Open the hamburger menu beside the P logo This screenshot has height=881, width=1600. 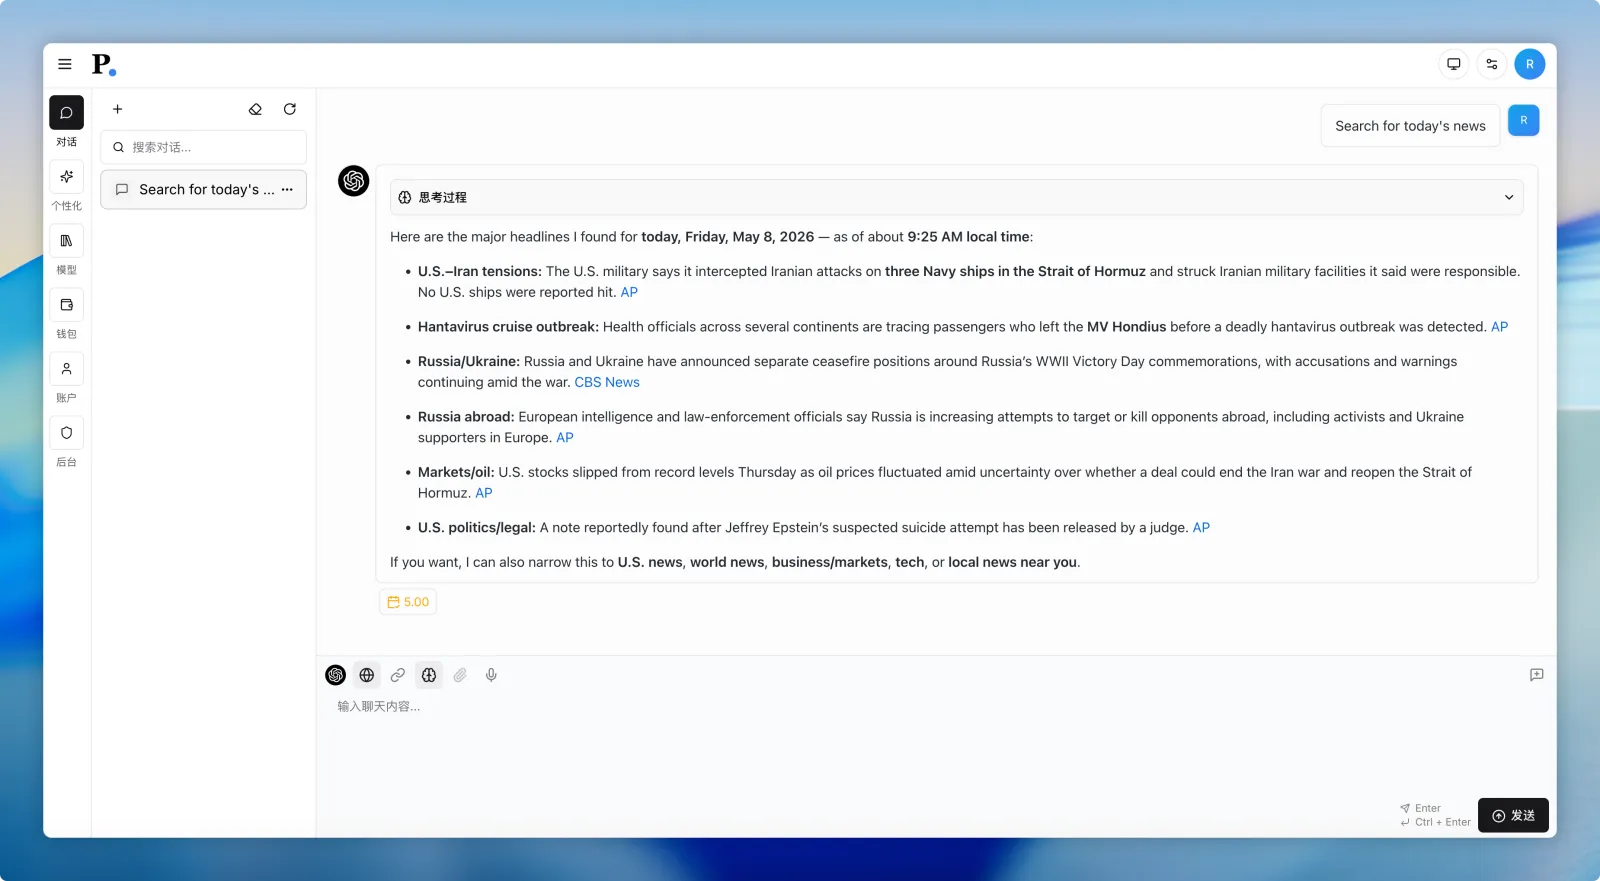click(65, 64)
